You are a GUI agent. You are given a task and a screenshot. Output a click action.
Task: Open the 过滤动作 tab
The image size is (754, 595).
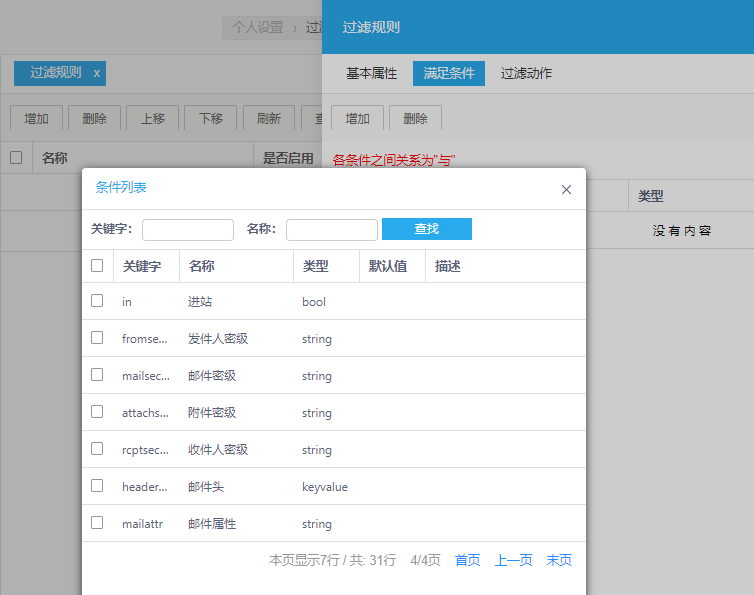coord(526,74)
